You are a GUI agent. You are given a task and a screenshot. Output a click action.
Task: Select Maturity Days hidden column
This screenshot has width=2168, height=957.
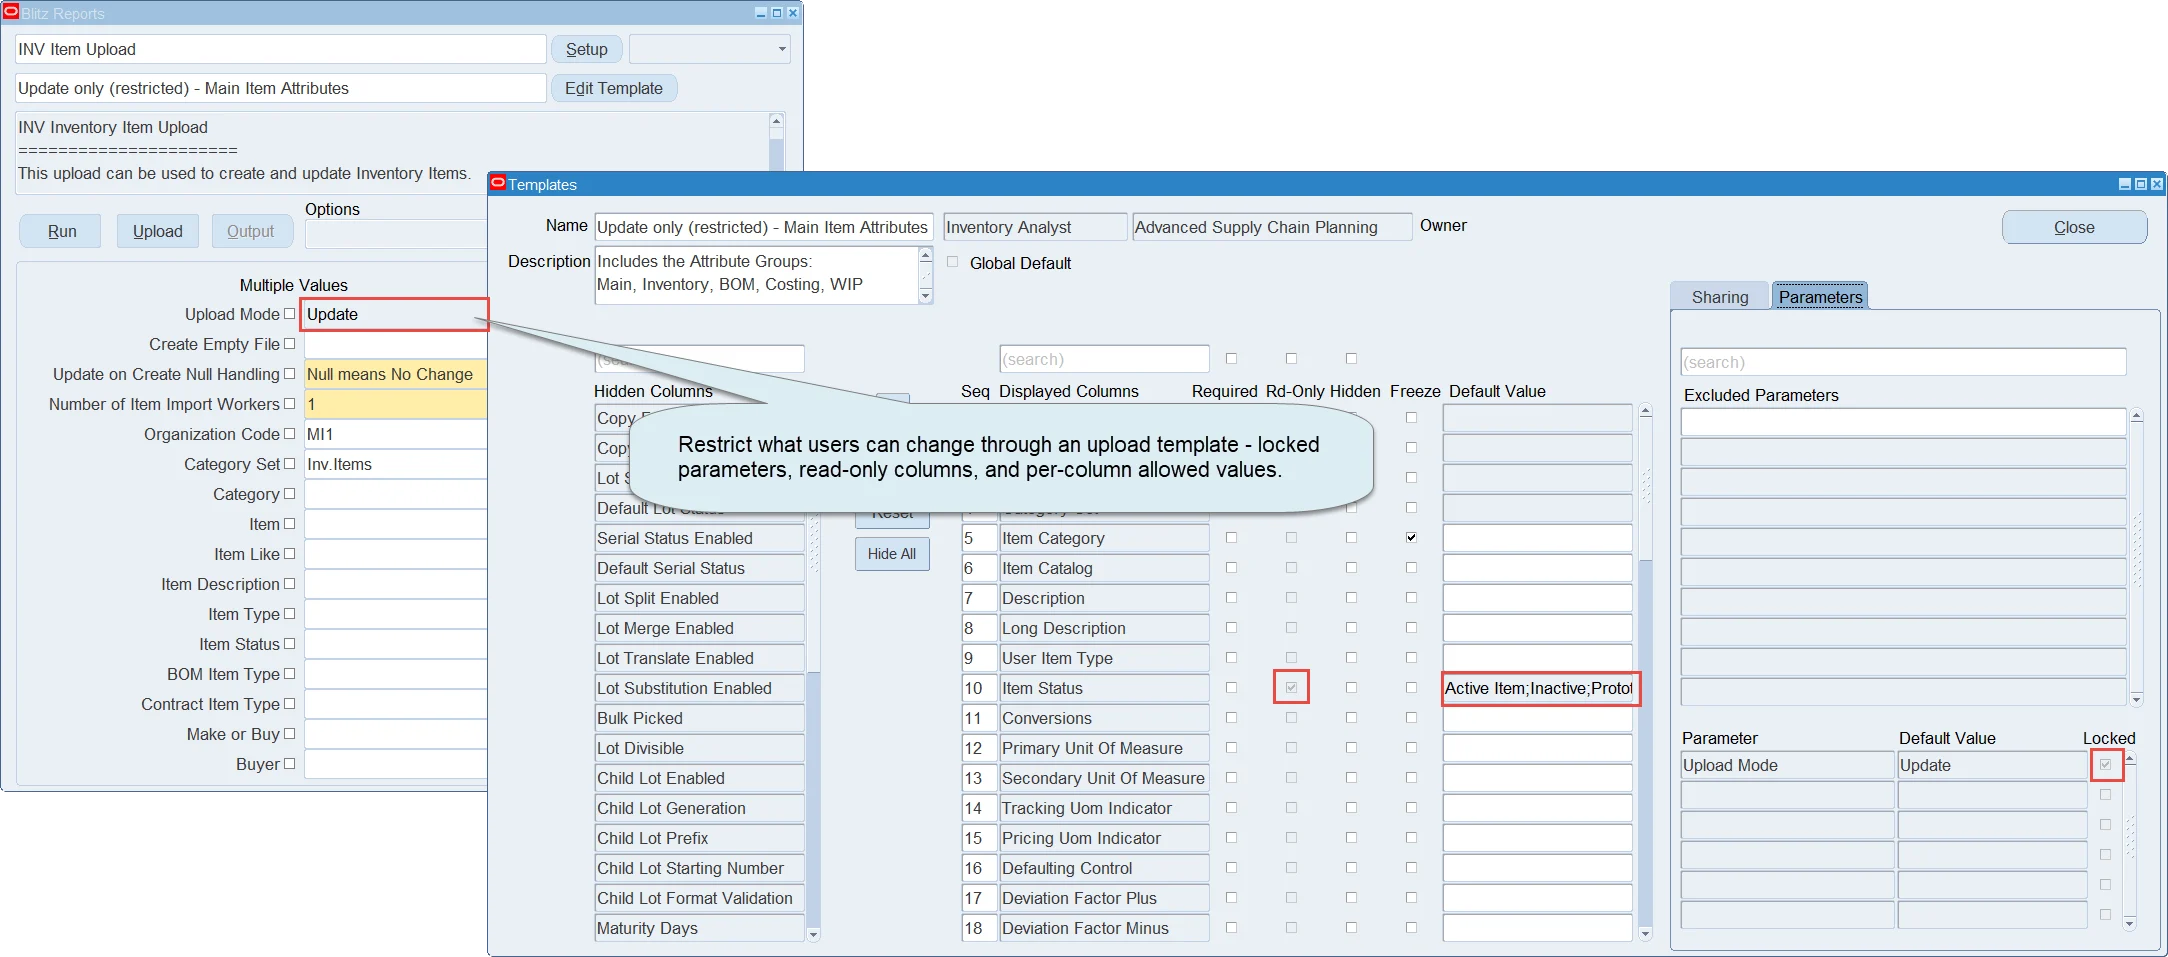point(699,928)
